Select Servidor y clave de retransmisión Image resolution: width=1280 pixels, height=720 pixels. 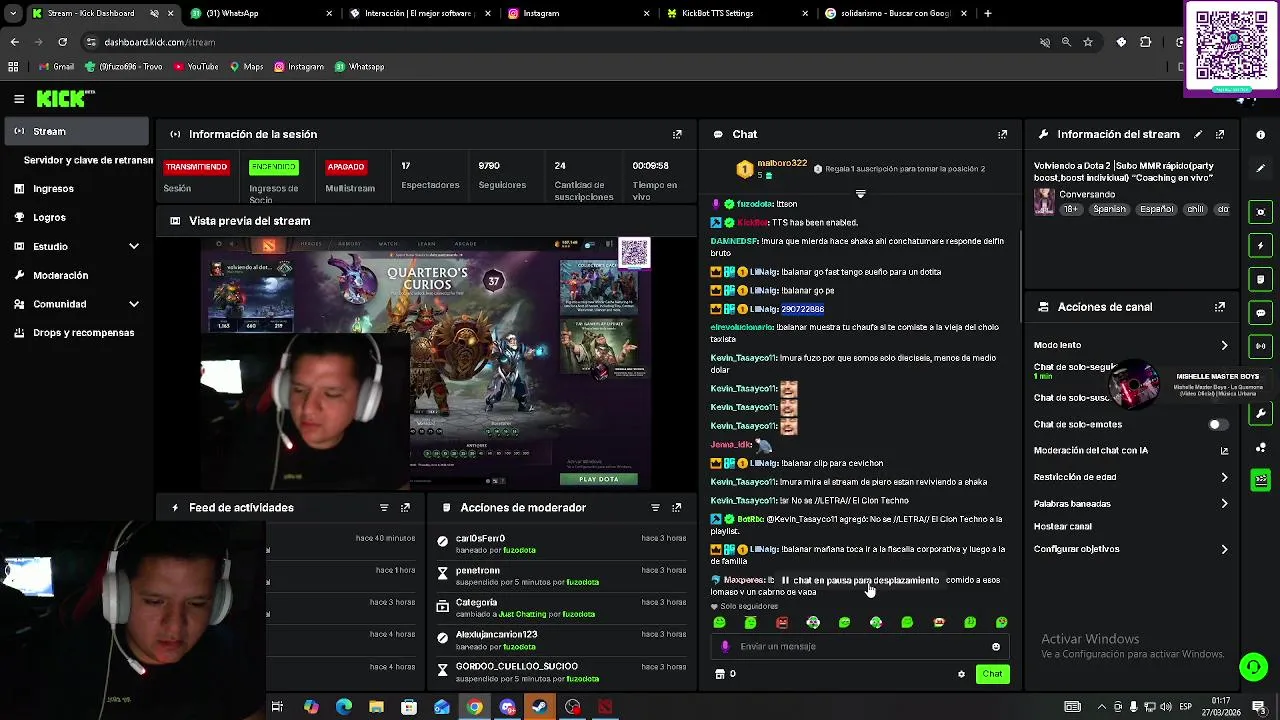coord(86,160)
